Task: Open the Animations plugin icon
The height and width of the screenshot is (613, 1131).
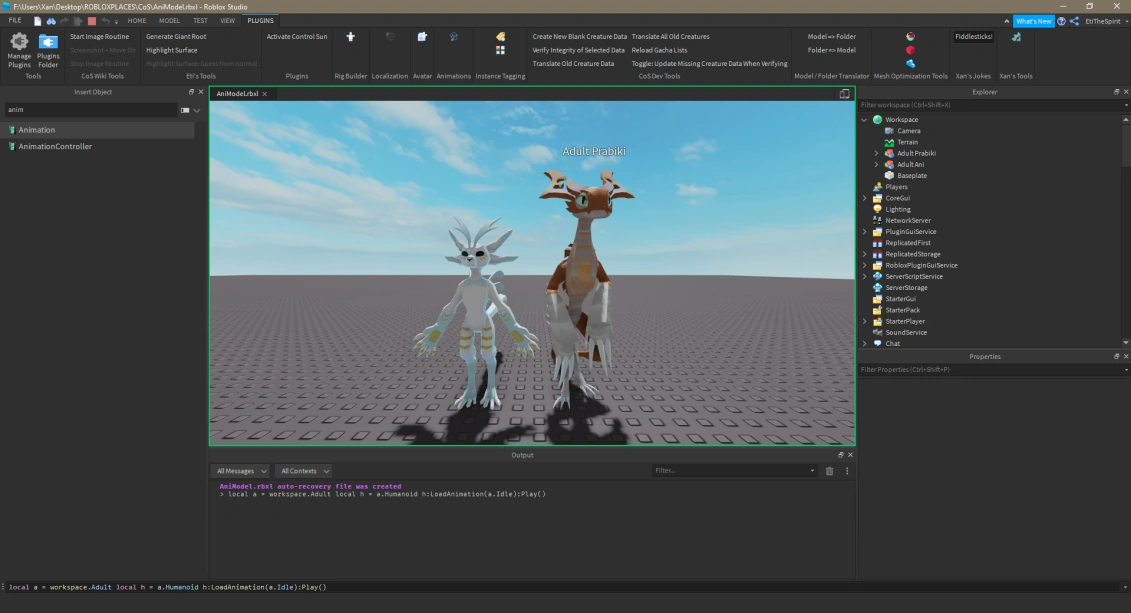Action: click(453, 37)
